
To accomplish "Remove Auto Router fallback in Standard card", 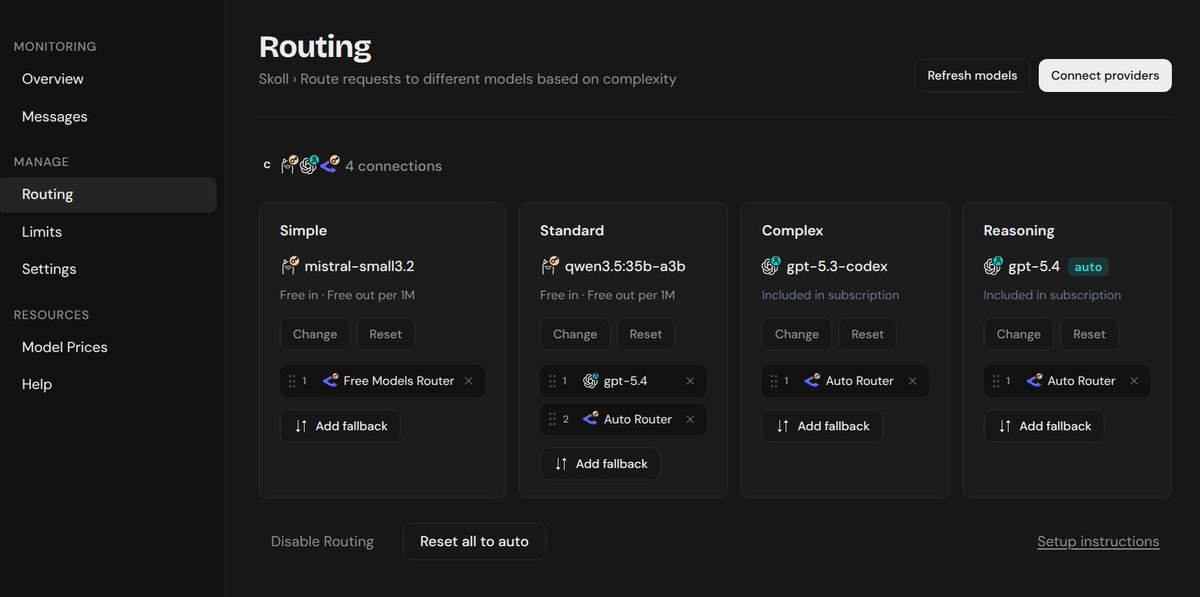I will point(690,419).
